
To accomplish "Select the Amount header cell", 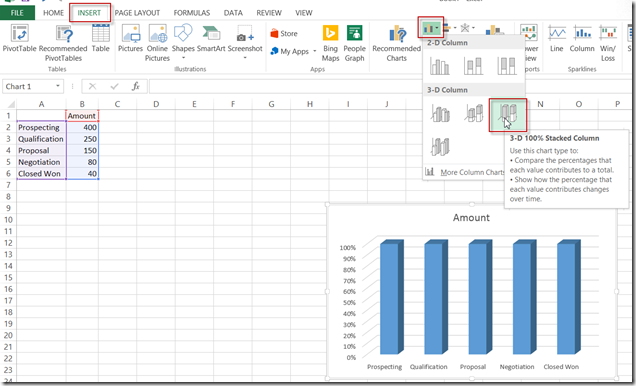I will coord(82,116).
